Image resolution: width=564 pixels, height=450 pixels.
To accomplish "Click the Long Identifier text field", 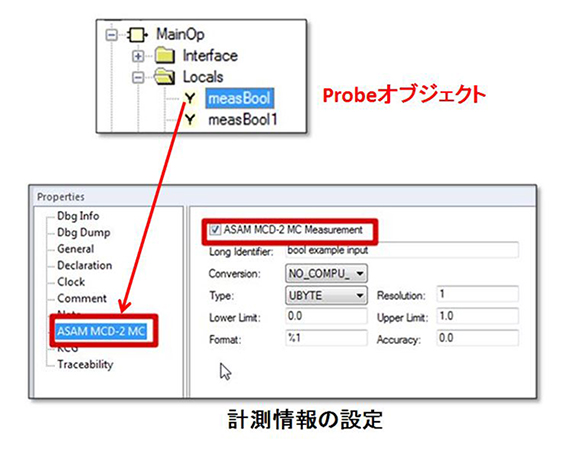I will pyautogui.click(x=402, y=250).
